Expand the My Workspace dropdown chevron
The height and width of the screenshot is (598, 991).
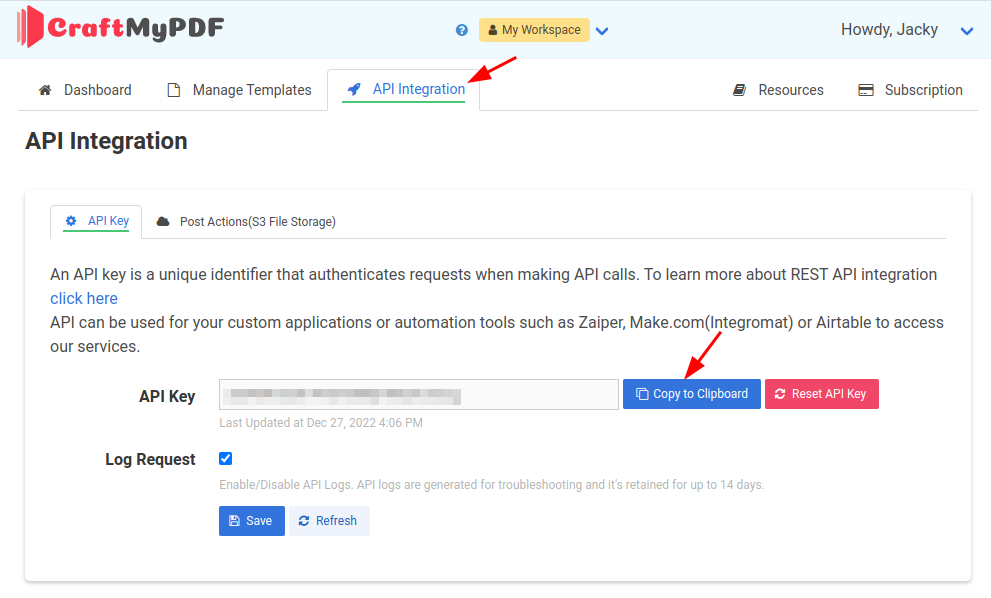coord(602,31)
